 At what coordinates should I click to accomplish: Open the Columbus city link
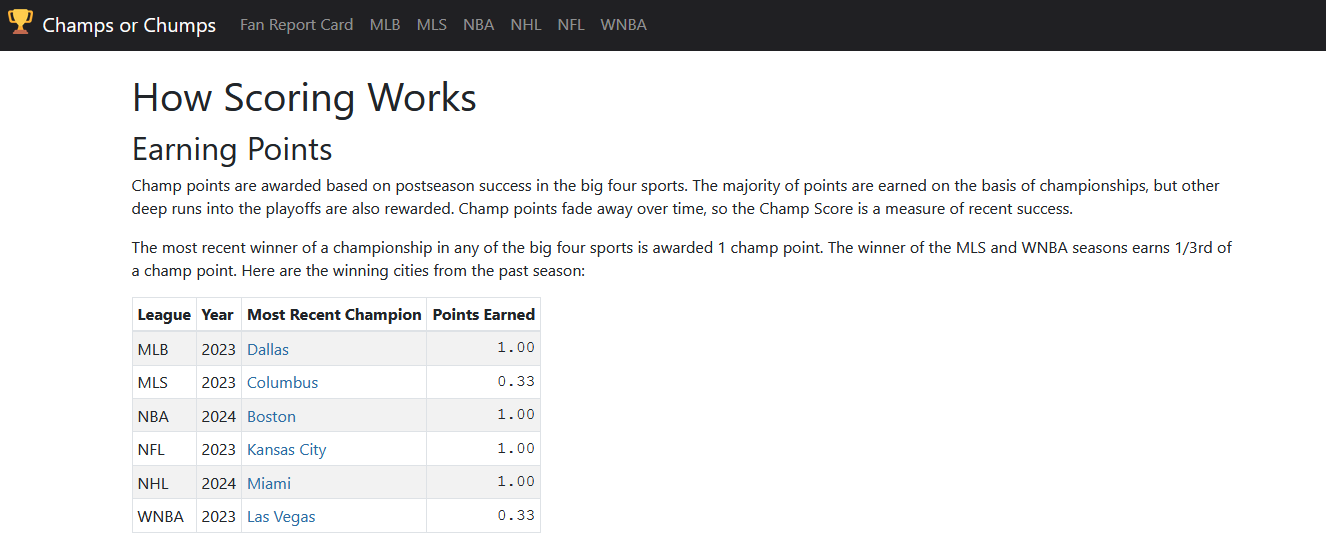(x=282, y=383)
